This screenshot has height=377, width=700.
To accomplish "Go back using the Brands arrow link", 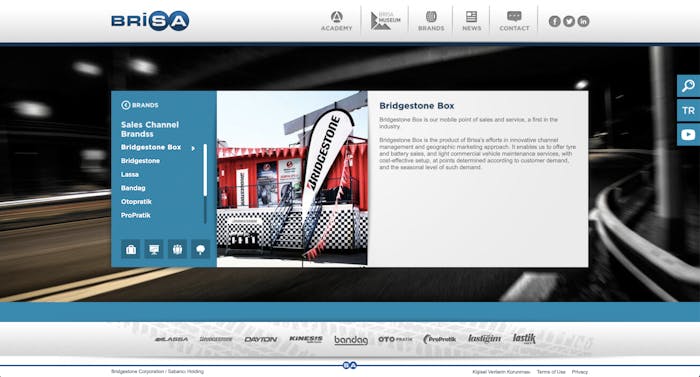I will tap(140, 105).
